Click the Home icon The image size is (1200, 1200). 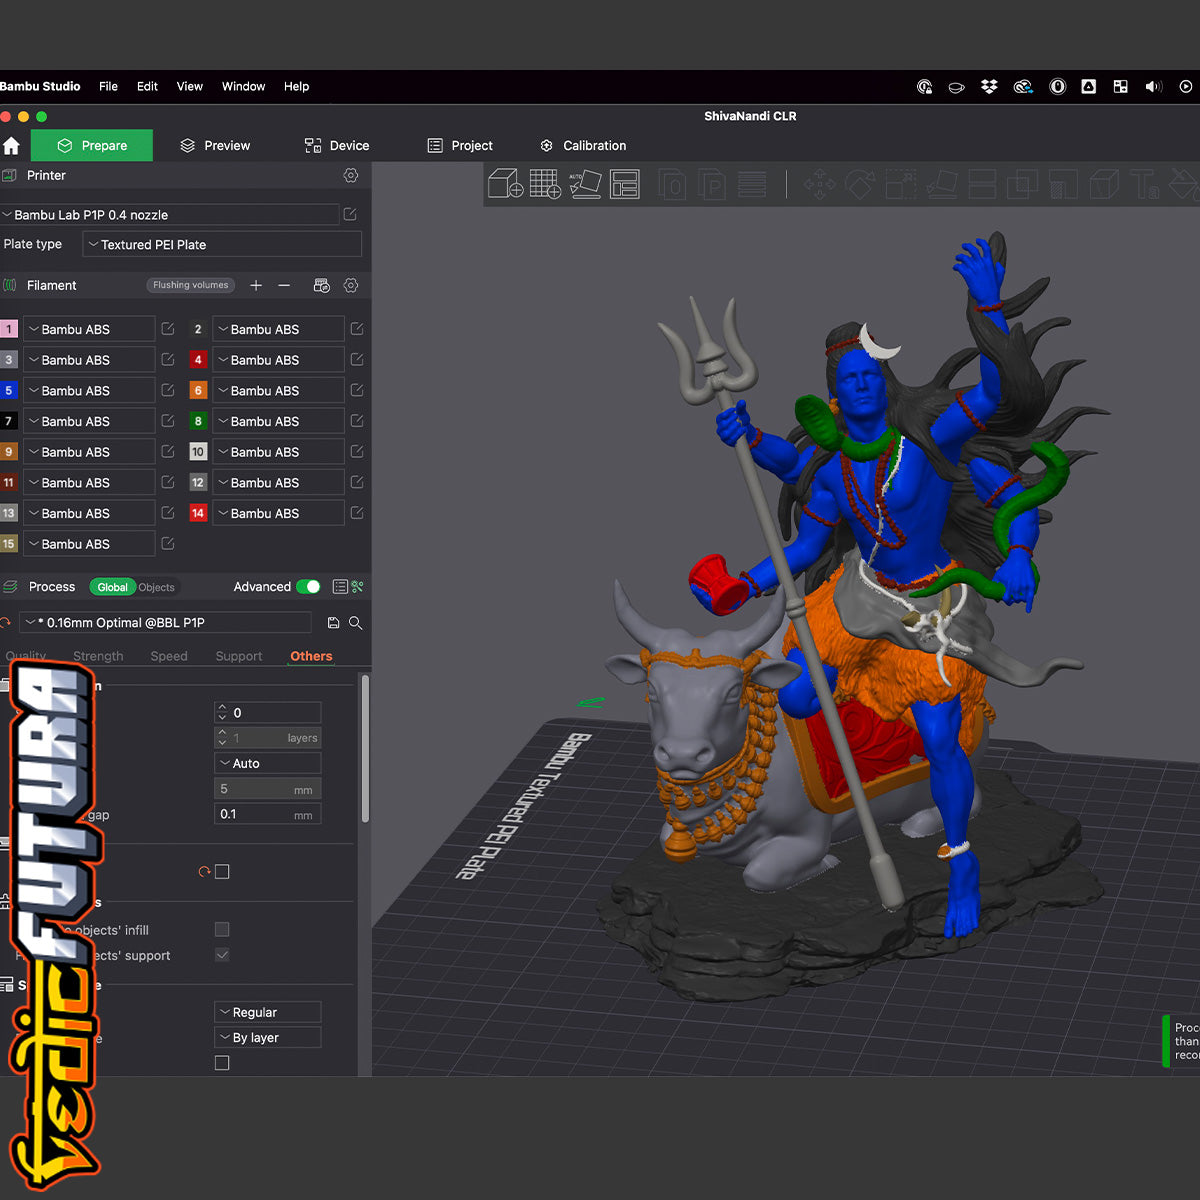click(12, 146)
